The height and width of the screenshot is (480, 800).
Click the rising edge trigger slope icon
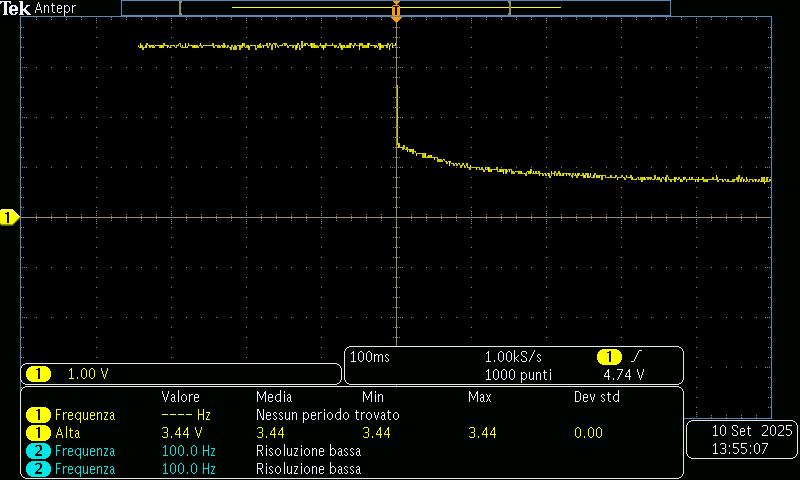[637, 357]
